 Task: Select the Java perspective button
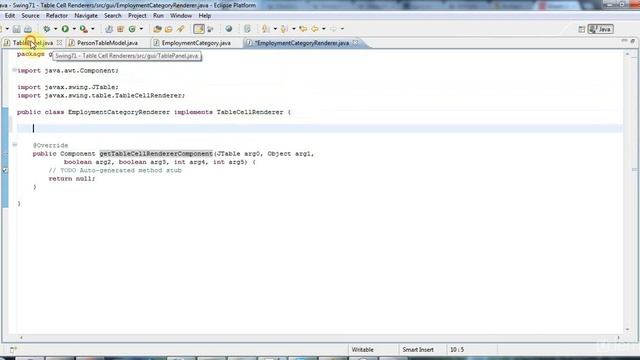[600, 29]
